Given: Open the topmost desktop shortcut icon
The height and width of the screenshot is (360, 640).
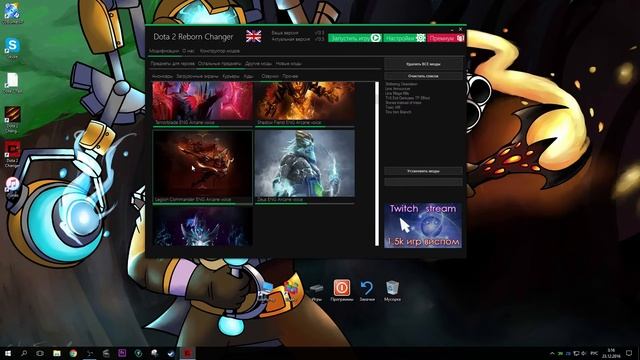Looking at the screenshot, I should point(12,12).
